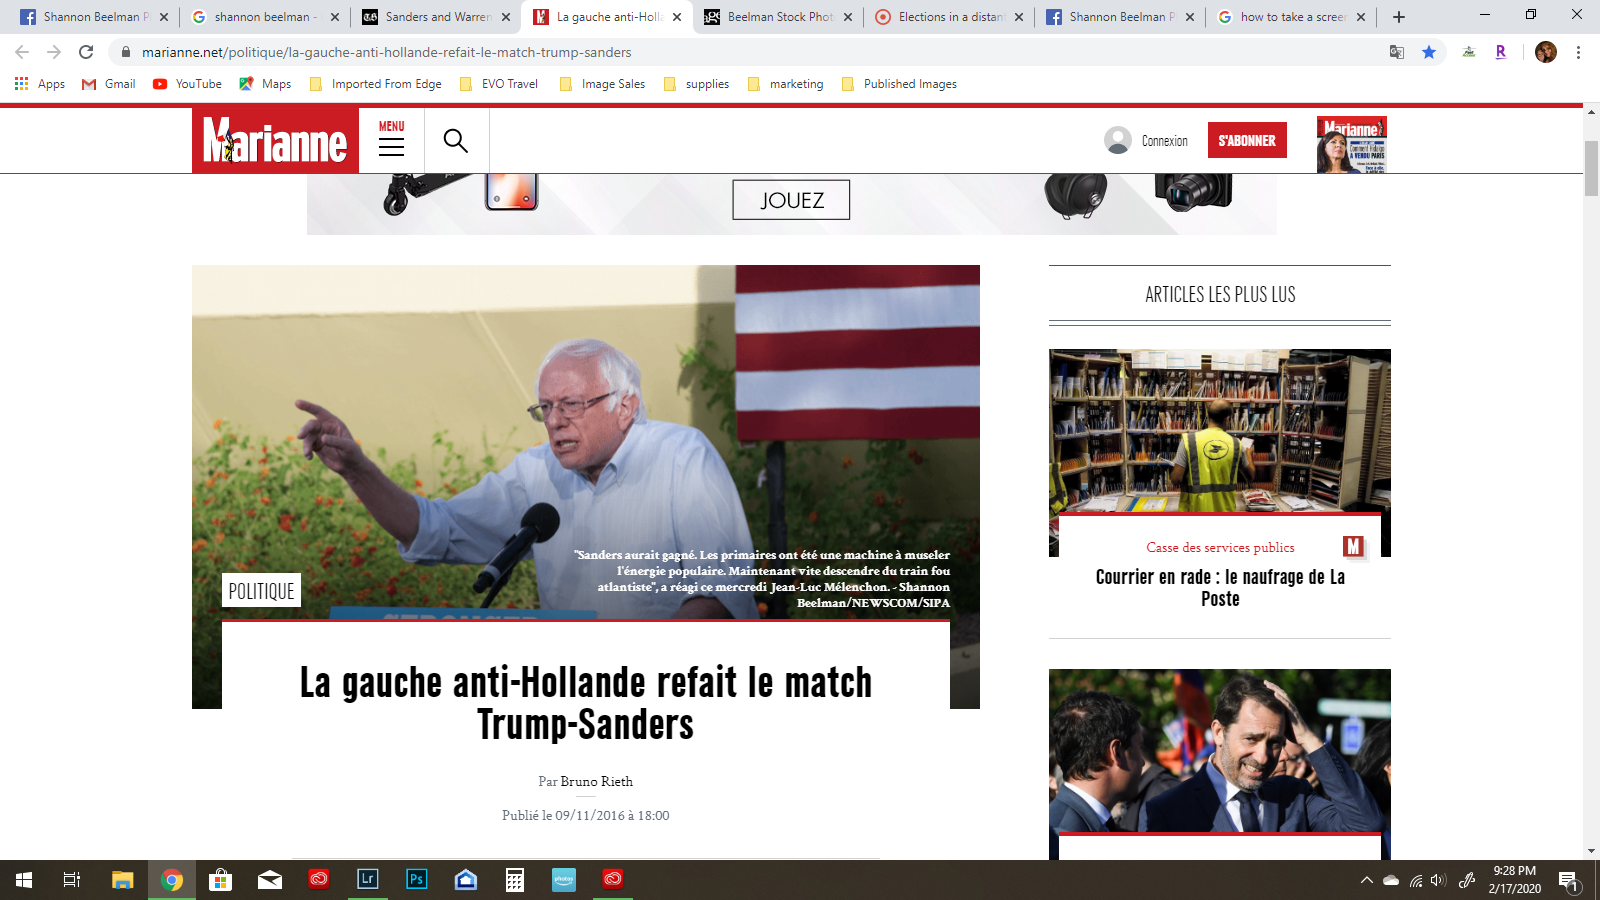Open the second most-read article photo
This screenshot has width=1600, height=900.
click(x=1220, y=750)
